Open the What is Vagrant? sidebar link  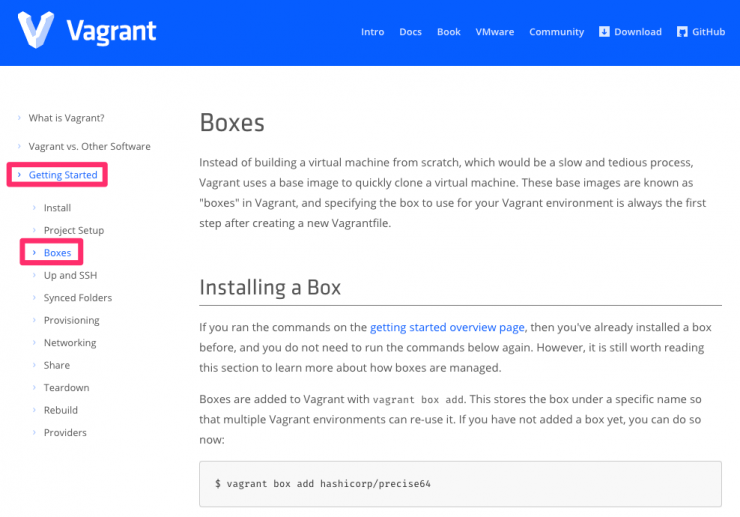(x=66, y=118)
